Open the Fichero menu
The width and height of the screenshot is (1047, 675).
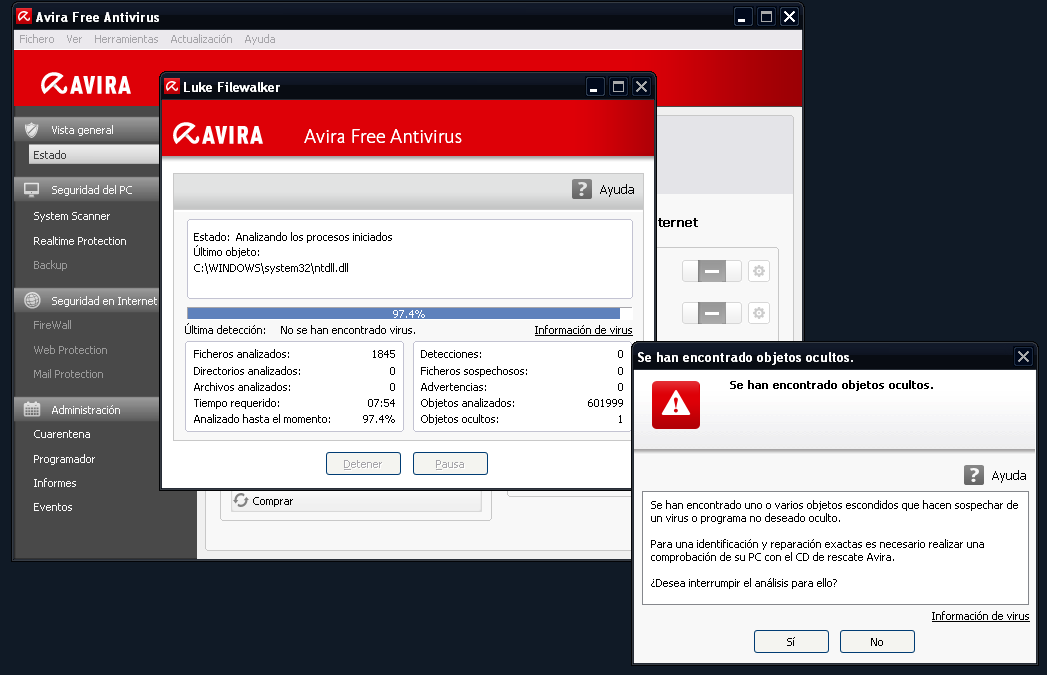click(x=37, y=39)
